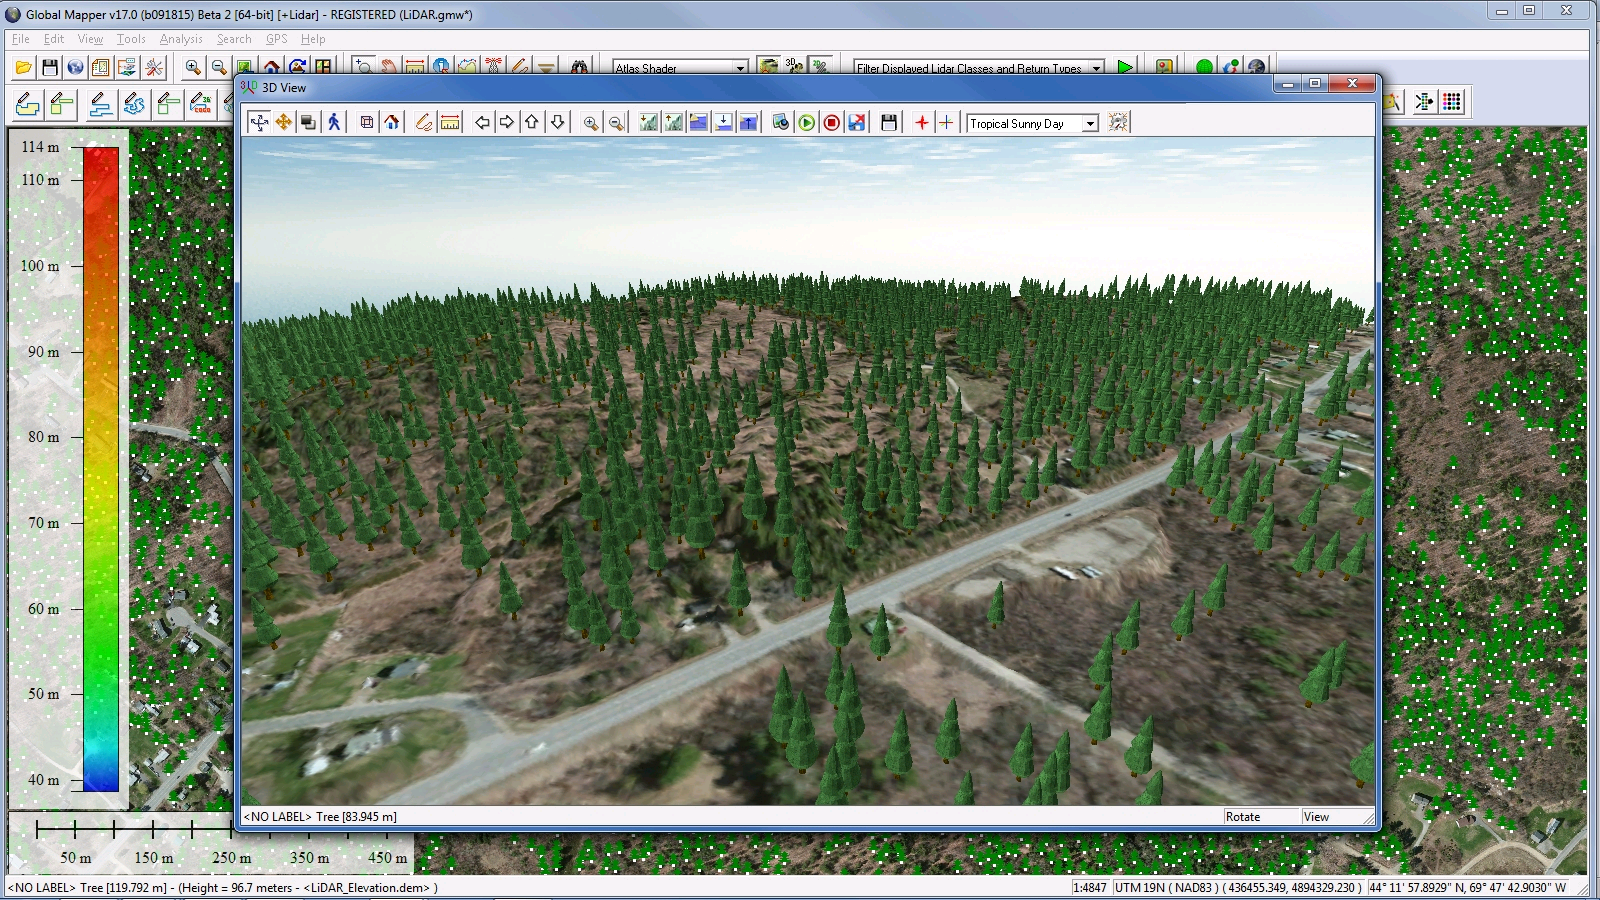The width and height of the screenshot is (1600, 900).
Task: Open the GPS menu
Action: pos(277,39)
